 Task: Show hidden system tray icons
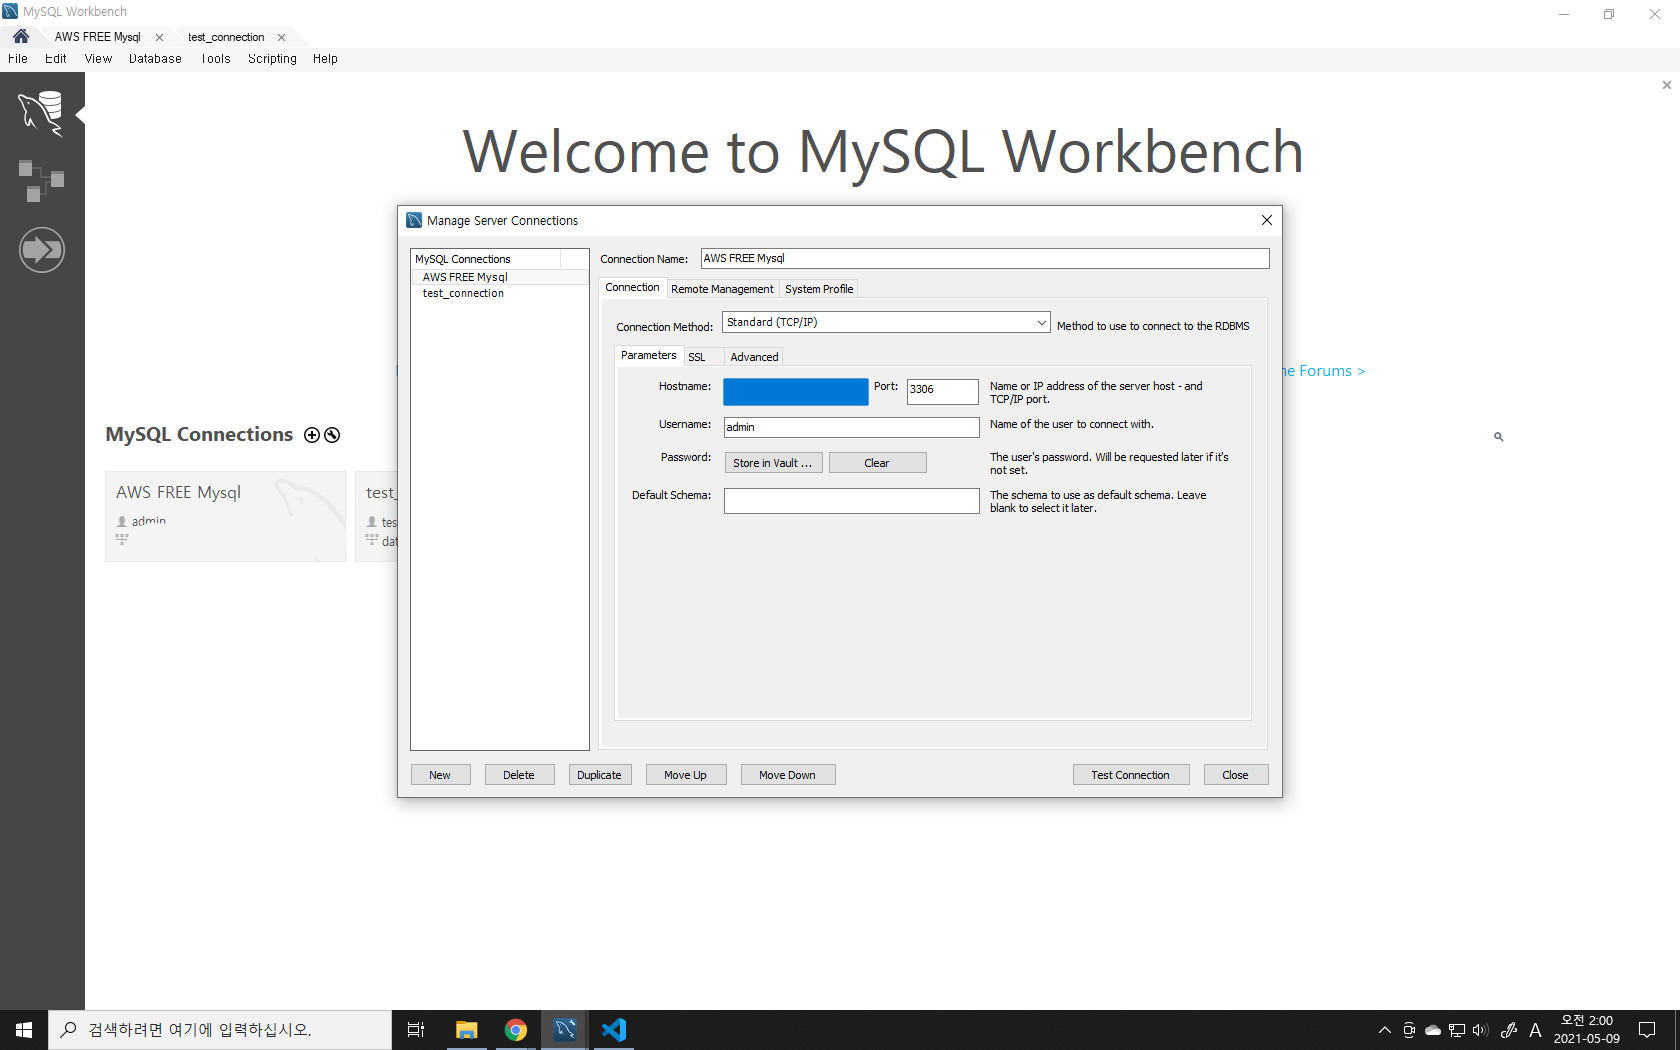pyautogui.click(x=1384, y=1030)
